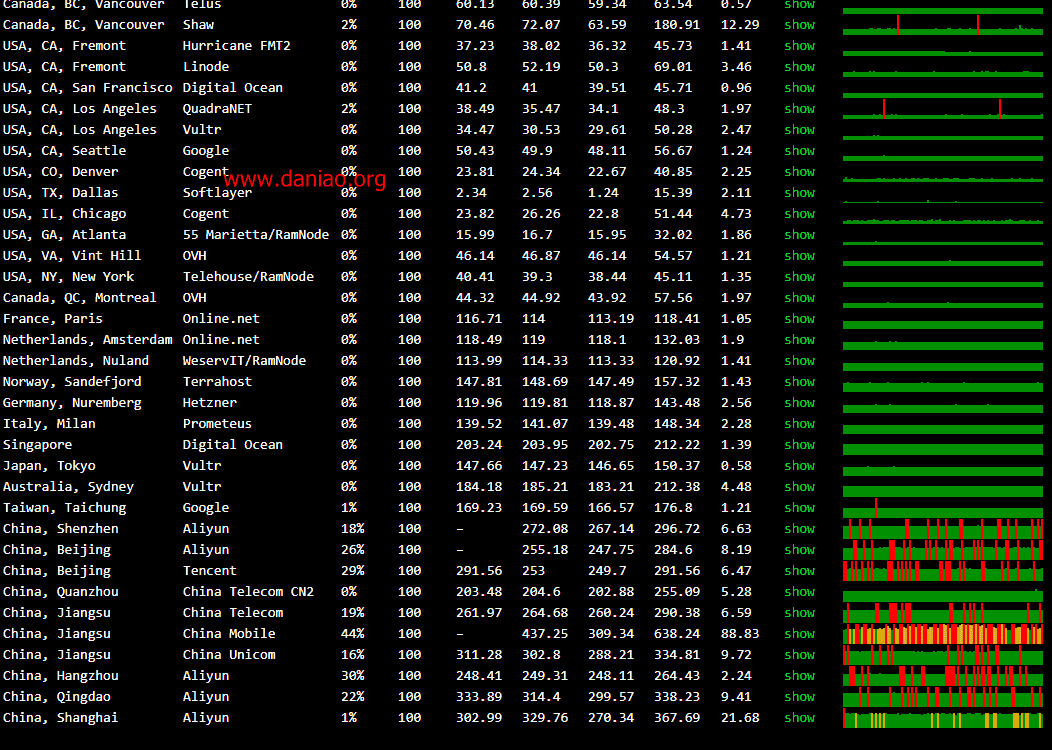The image size is (1052, 750).
Task: Click 'show' for Norway, Sandefjord row
Action: 800,382
